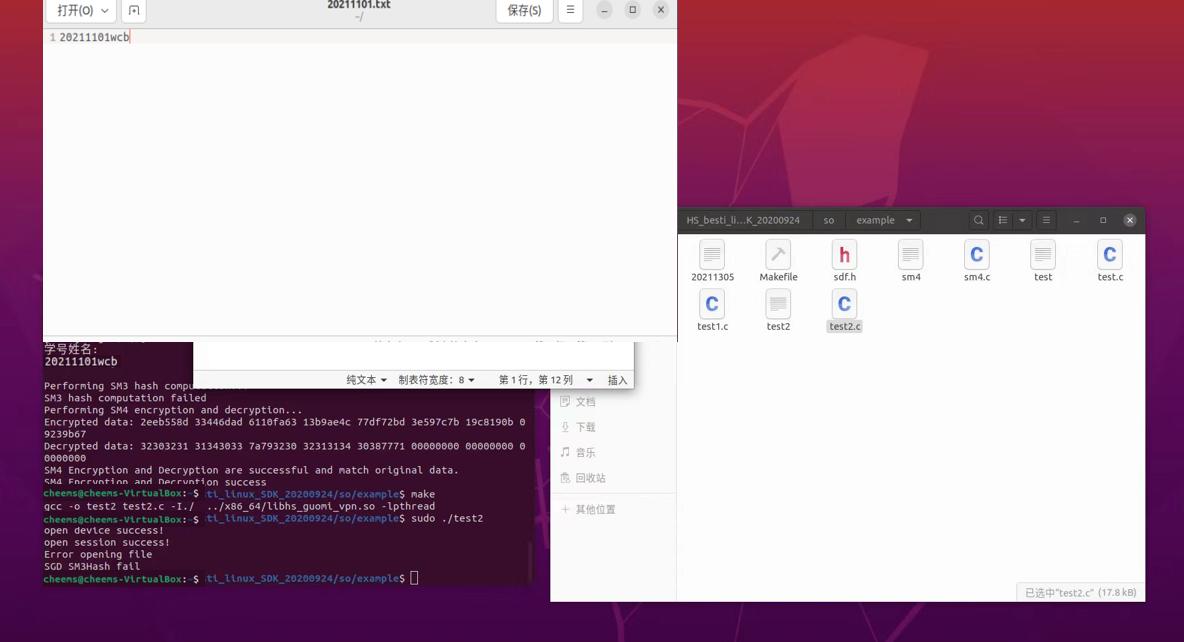Viewport: 1184px width, 642px height.
Task: Maximize the text editor window
Action: (x=633, y=10)
